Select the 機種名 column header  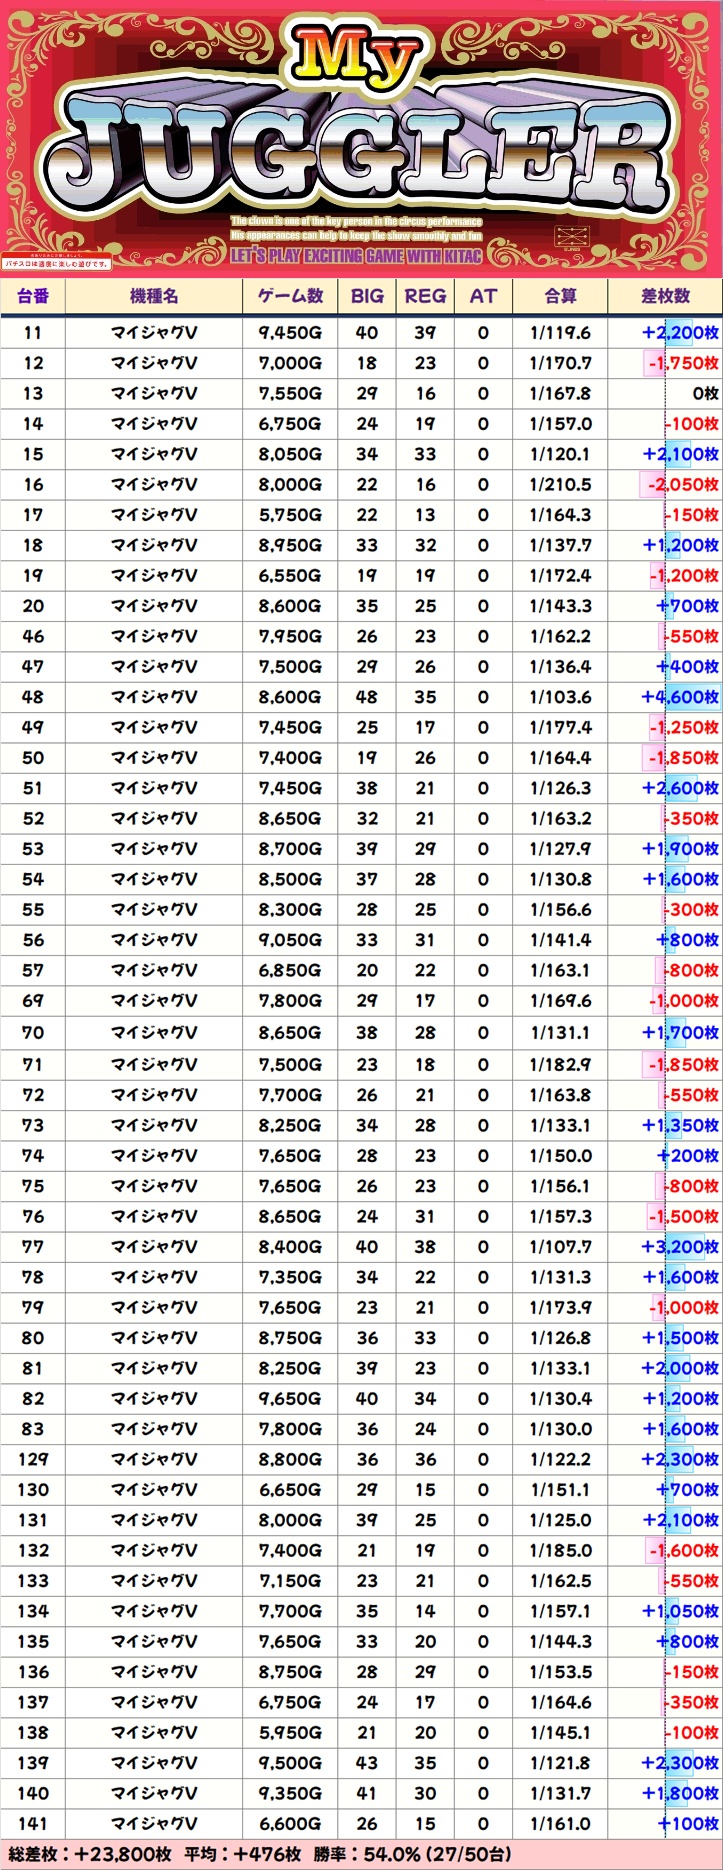pyautogui.click(x=154, y=296)
